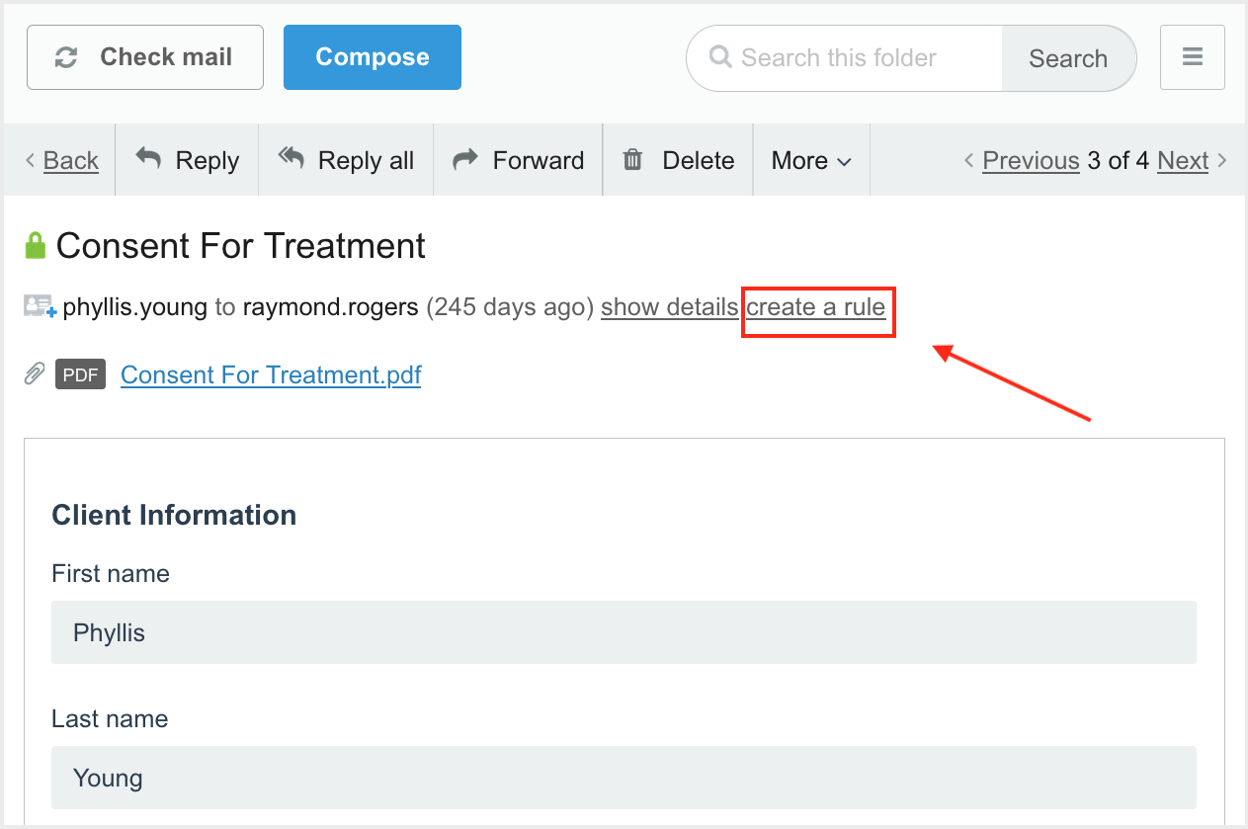Click the Forward arrow icon

(x=465, y=158)
